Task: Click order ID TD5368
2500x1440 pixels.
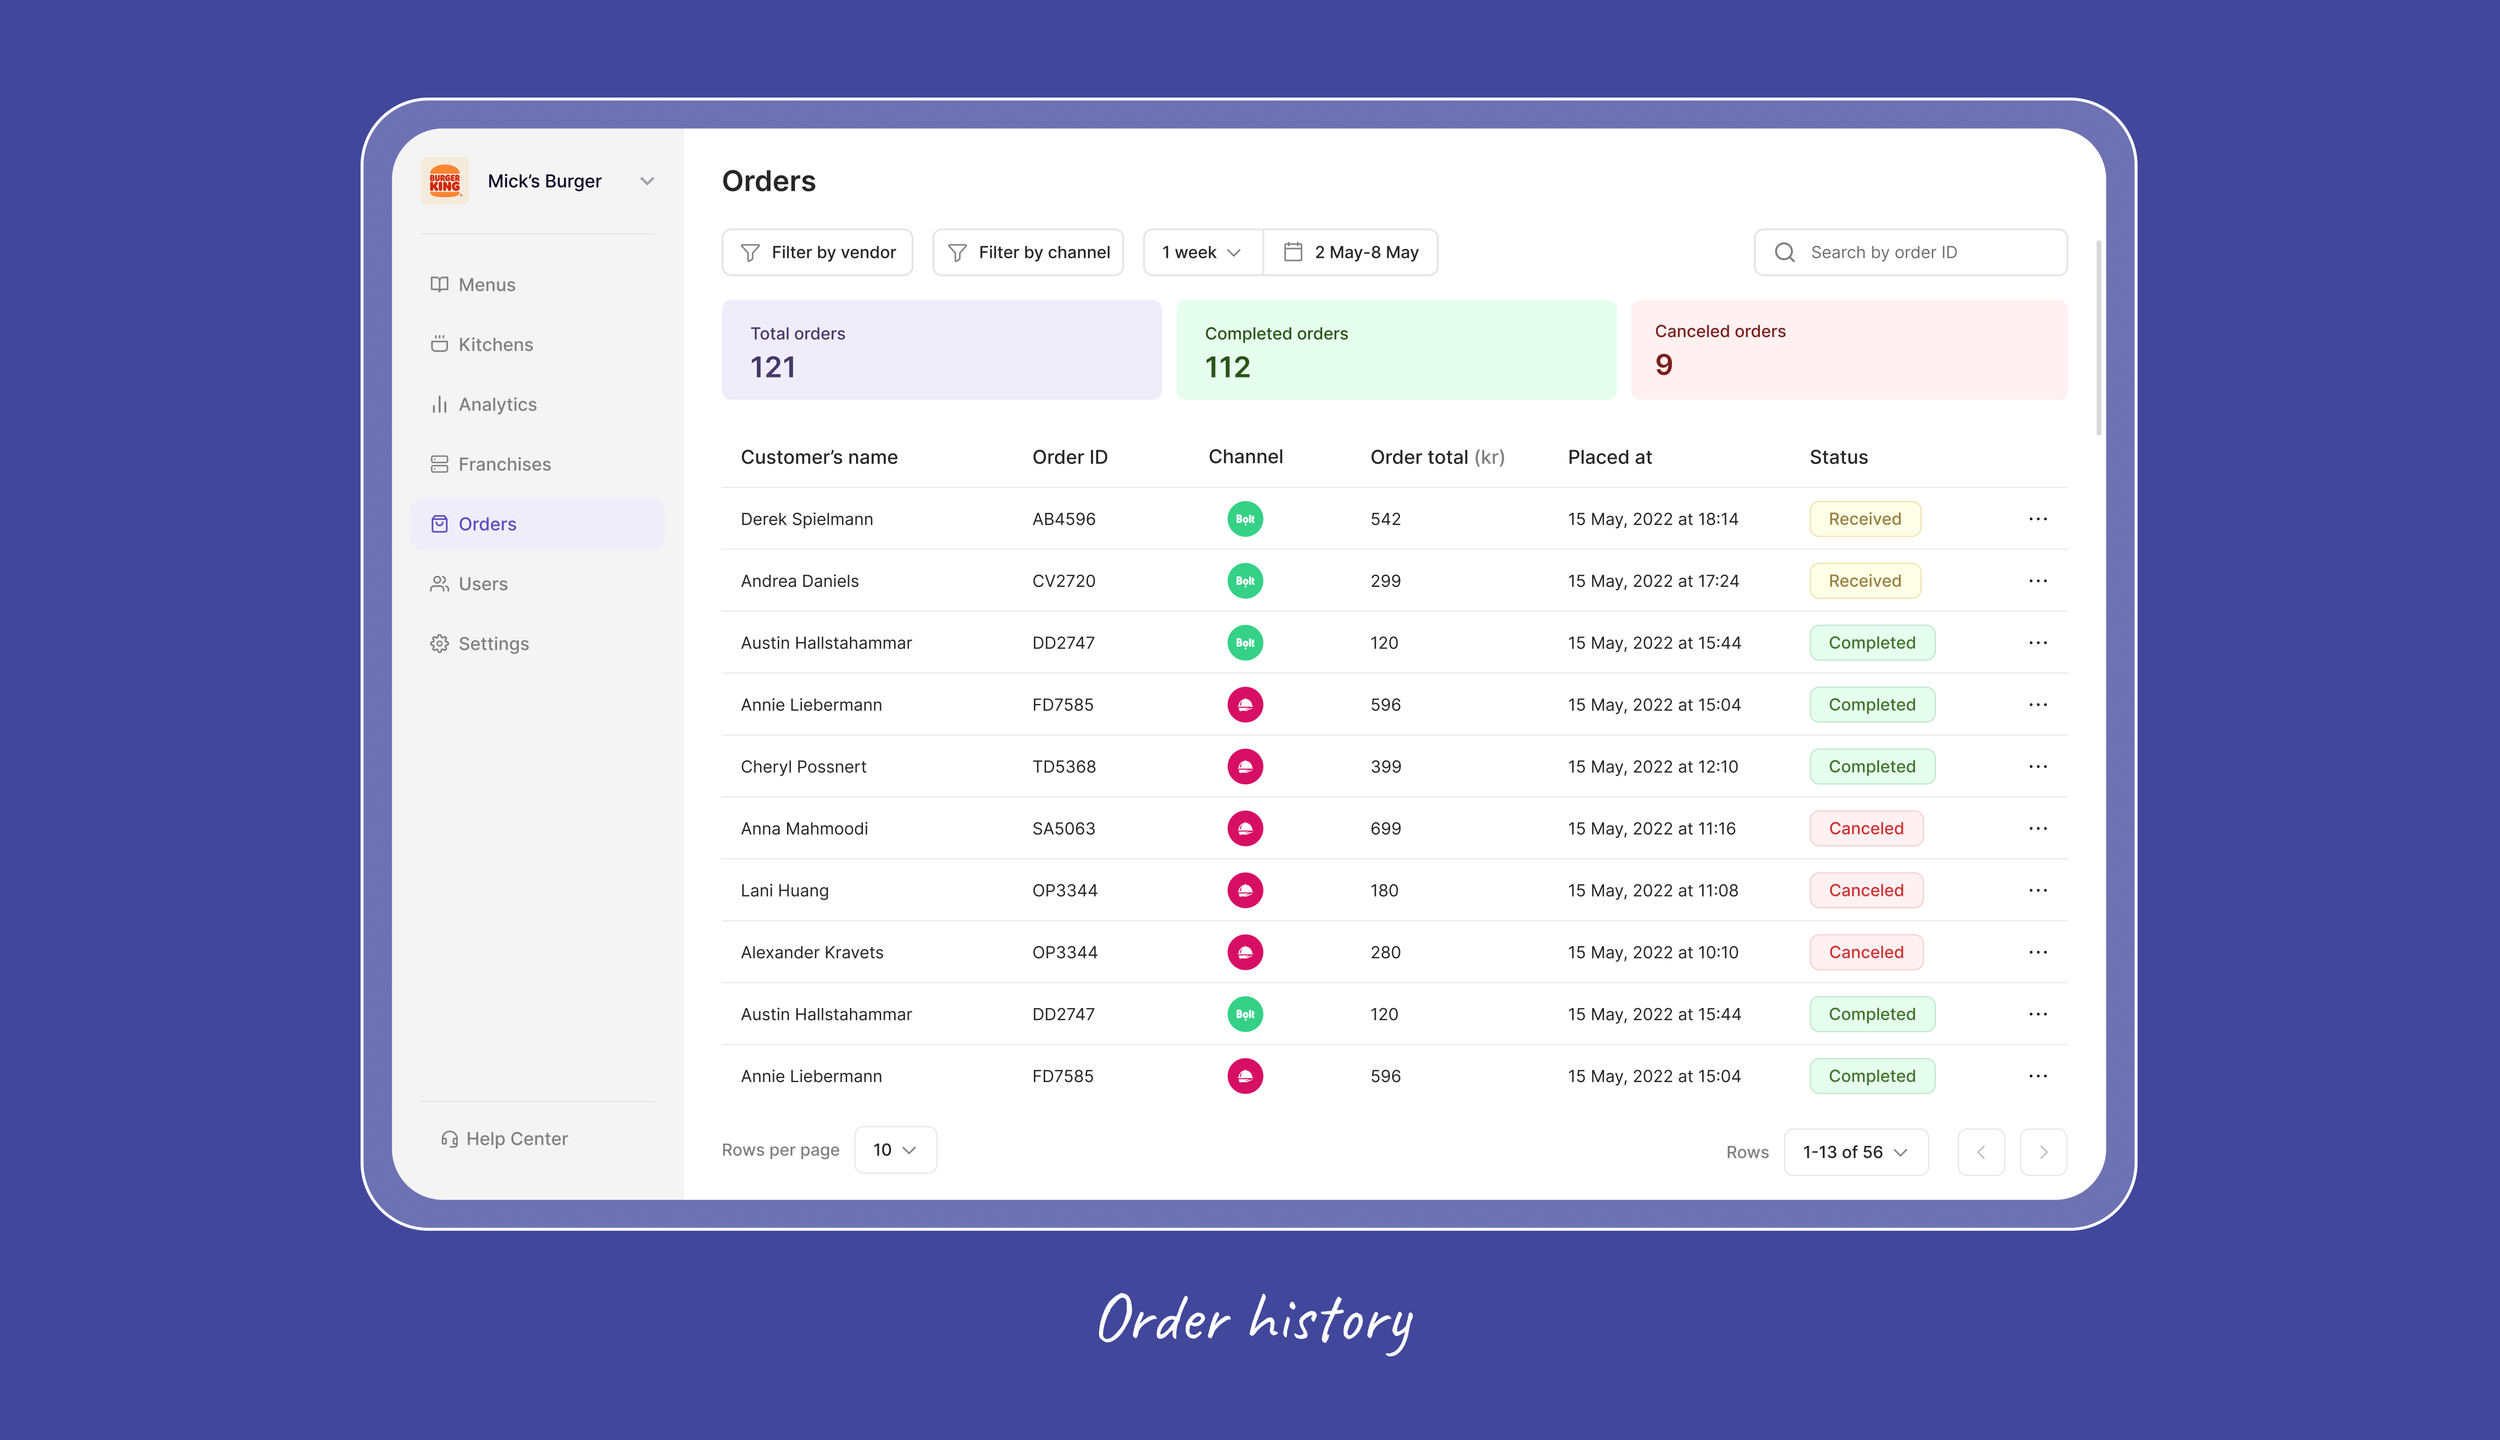Action: click(x=1064, y=767)
